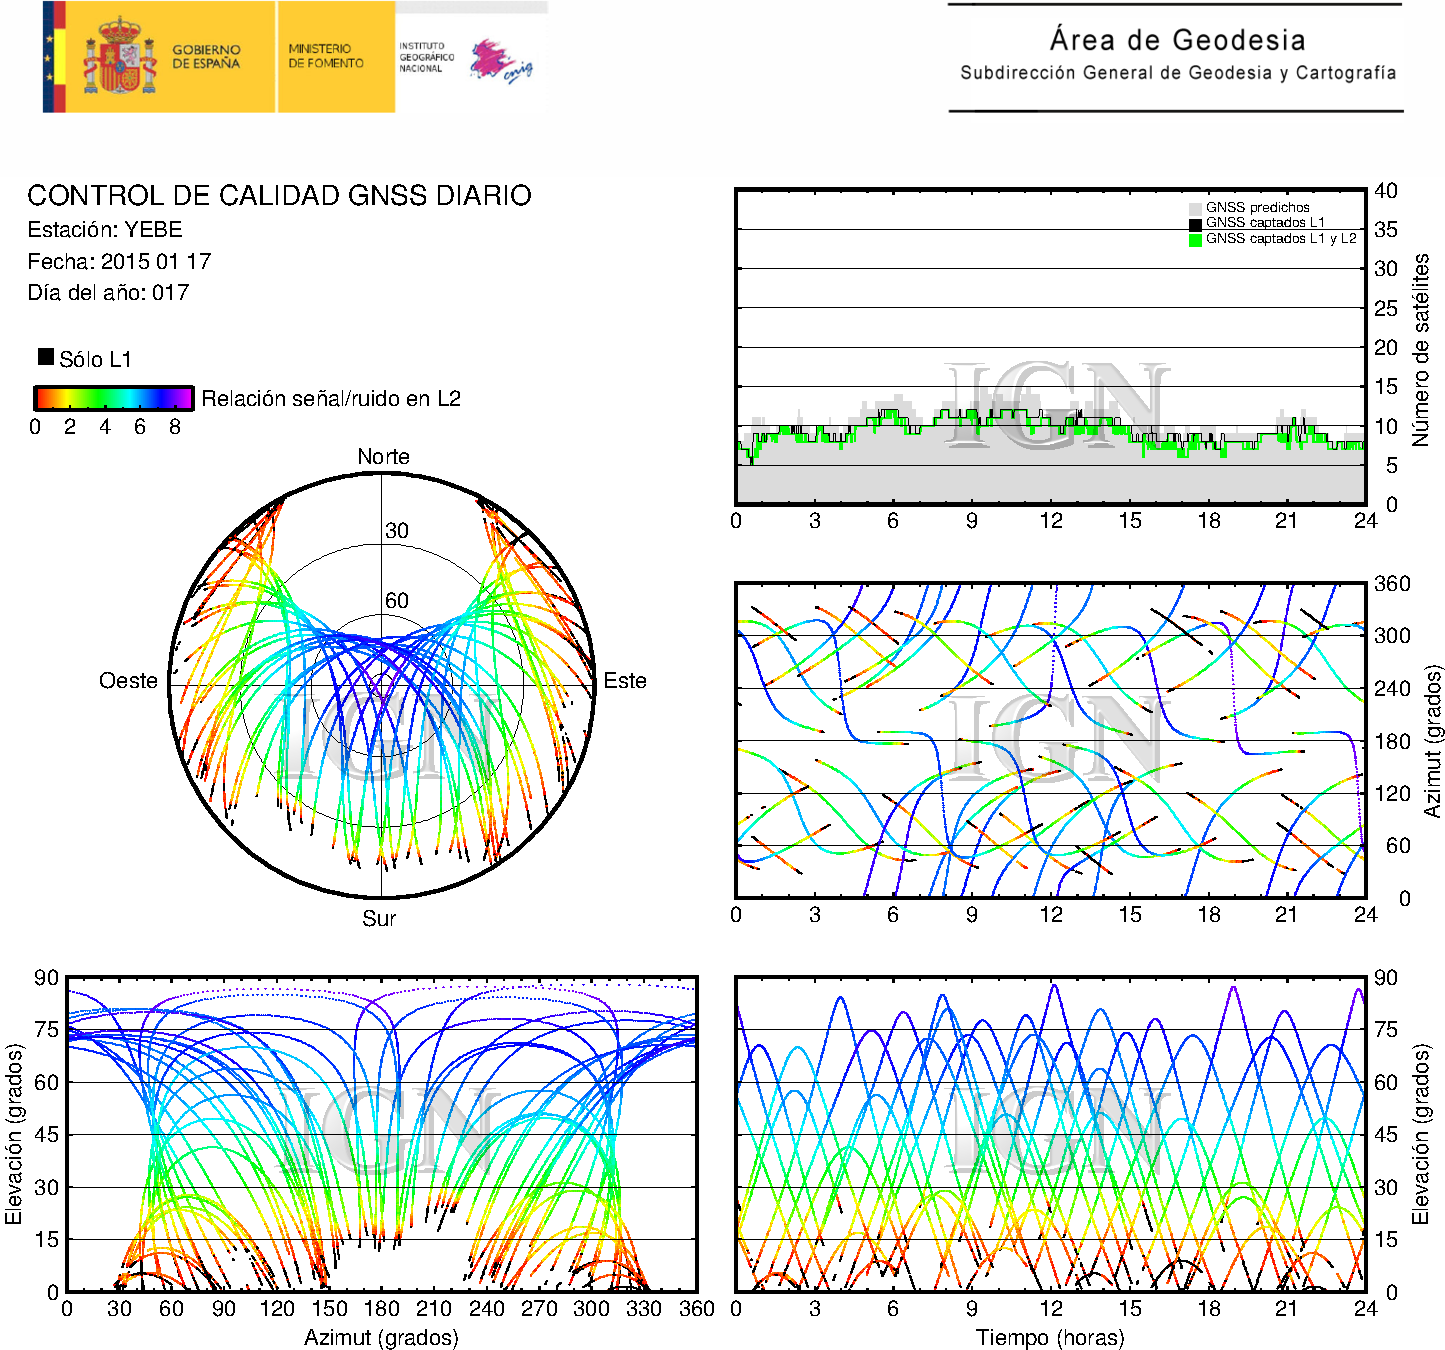This screenshot has width=1445, height=1350.
Task: Click the Subdirección General de Geodesia y Cartografía text
Action: tap(1177, 73)
